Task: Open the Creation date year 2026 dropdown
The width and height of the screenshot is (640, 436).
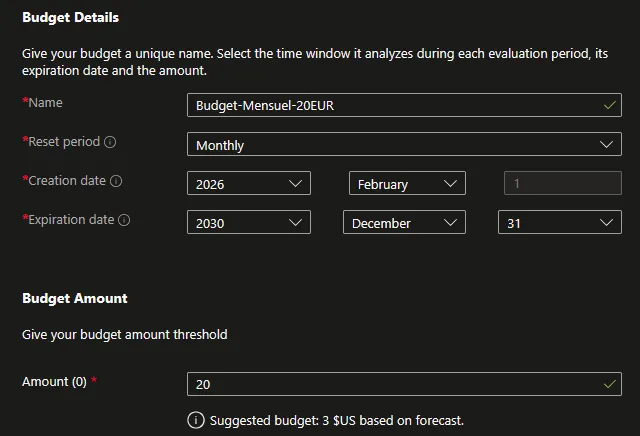Action: (x=249, y=183)
